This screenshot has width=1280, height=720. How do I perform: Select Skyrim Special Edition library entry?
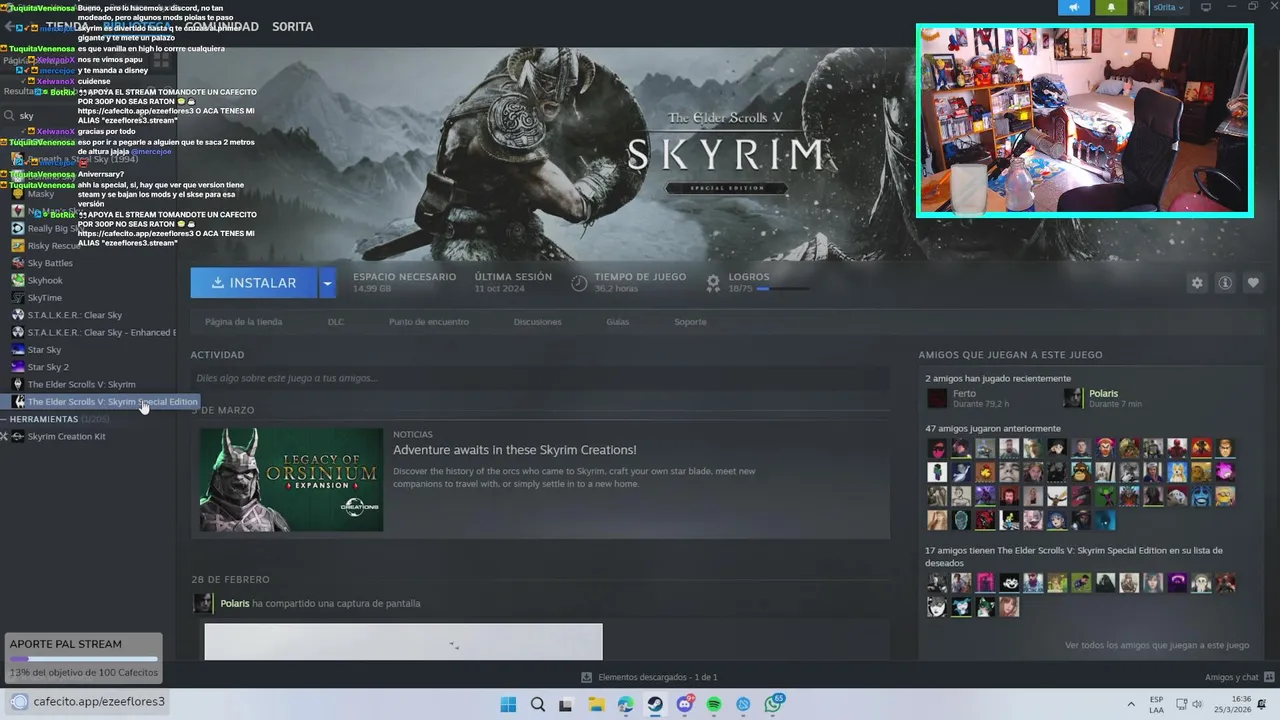point(112,402)
